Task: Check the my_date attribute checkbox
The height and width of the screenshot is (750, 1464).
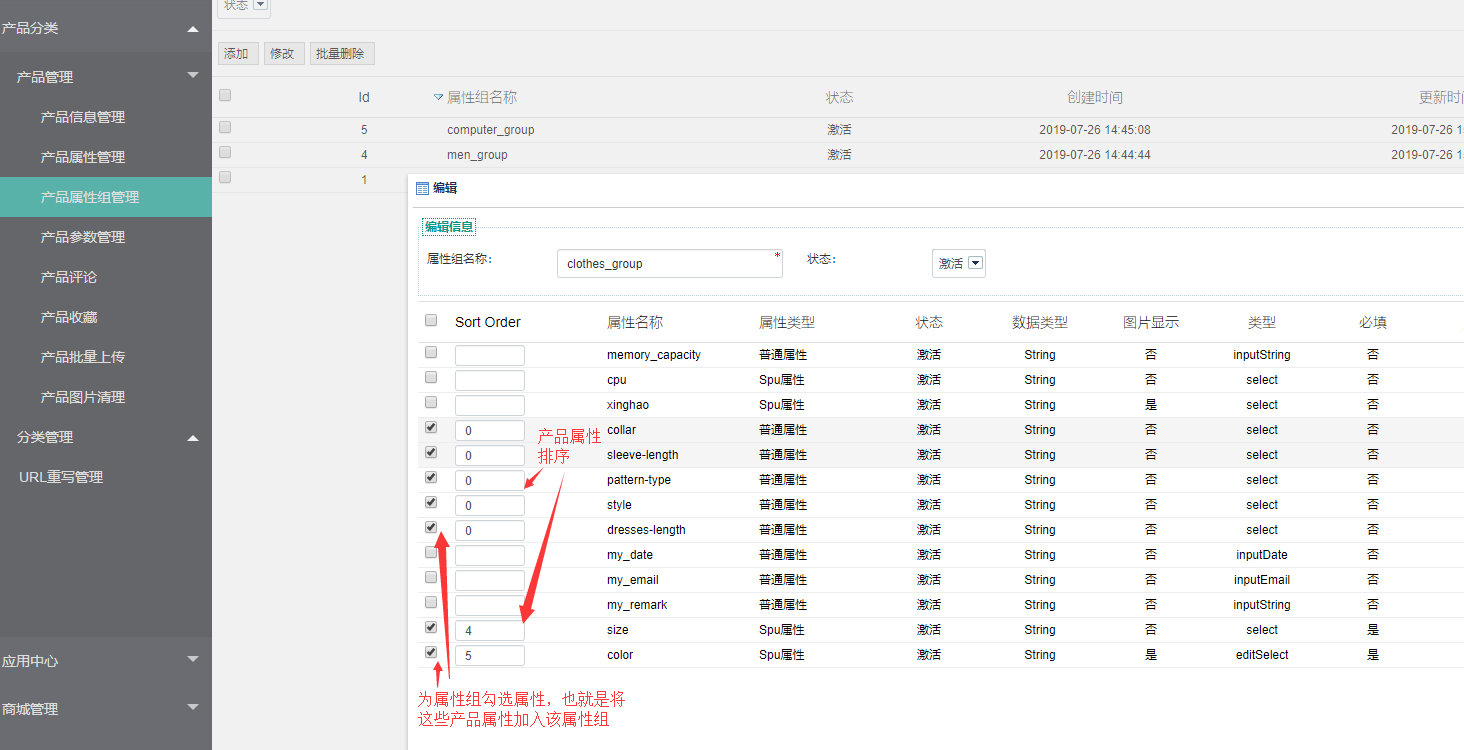Action: (431, 552)
